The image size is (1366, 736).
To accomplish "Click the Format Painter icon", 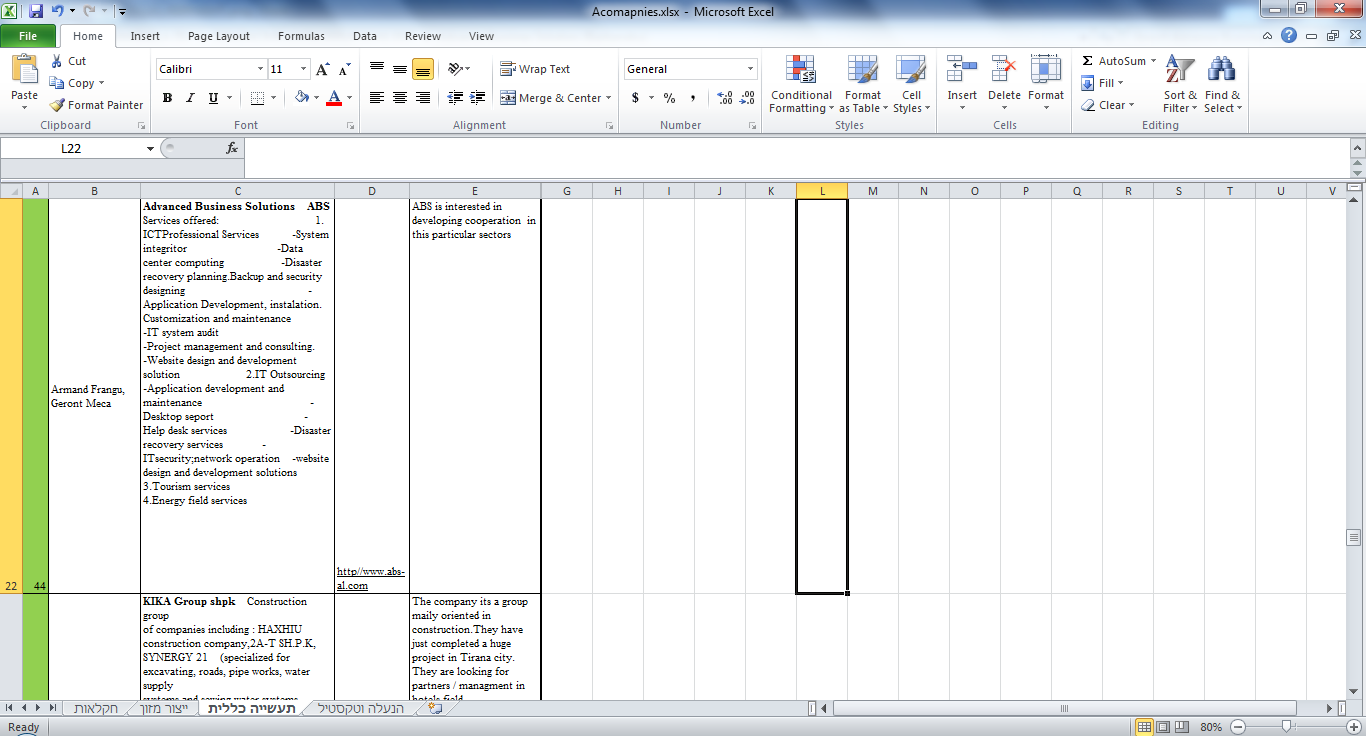I will pyautogui.click(x=58, y=105).
